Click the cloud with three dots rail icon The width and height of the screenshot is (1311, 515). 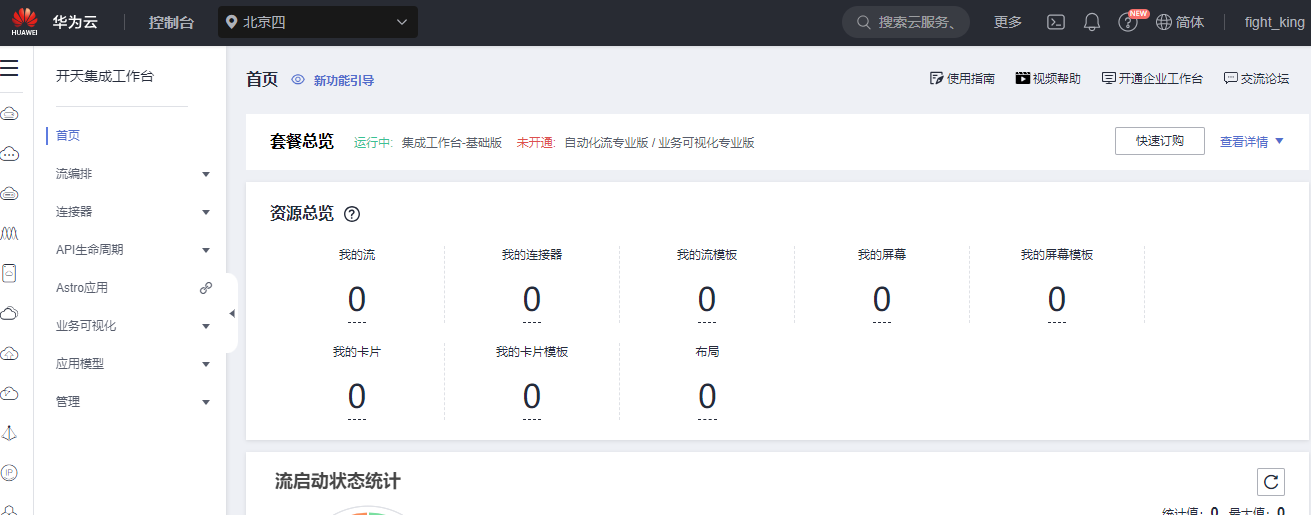pos(10,154)
